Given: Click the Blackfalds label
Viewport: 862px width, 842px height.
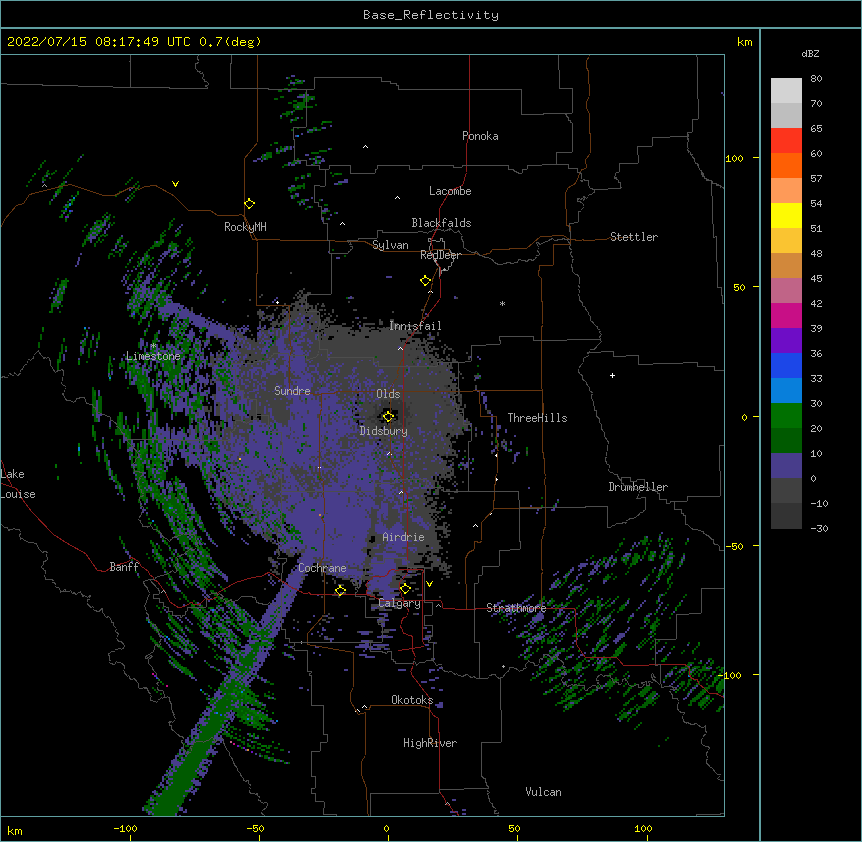Looking at the screenshot, I should coord(441,223).
